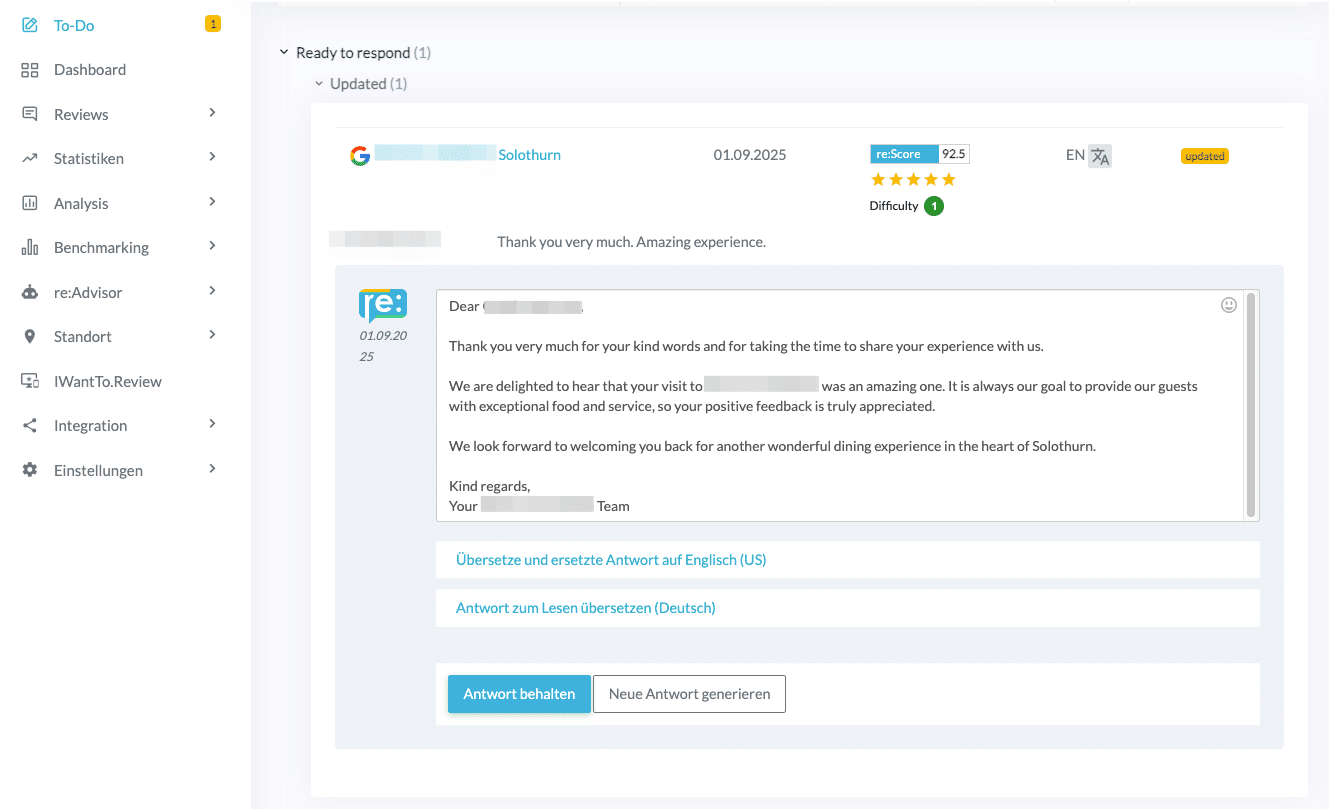Screen dimensions: 1329x809
Task: Click the translate icon next to EN
Action: (1100, 156)
